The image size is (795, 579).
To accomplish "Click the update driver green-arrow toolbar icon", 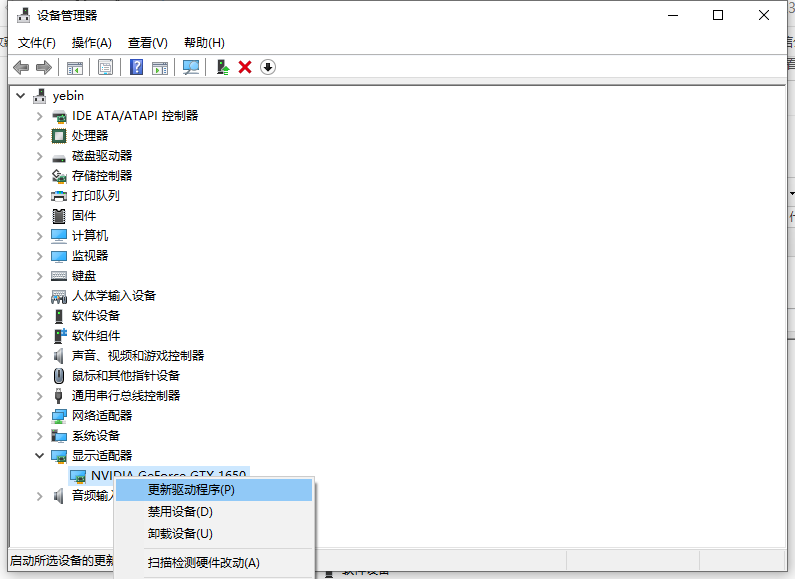I will point(223,67).
